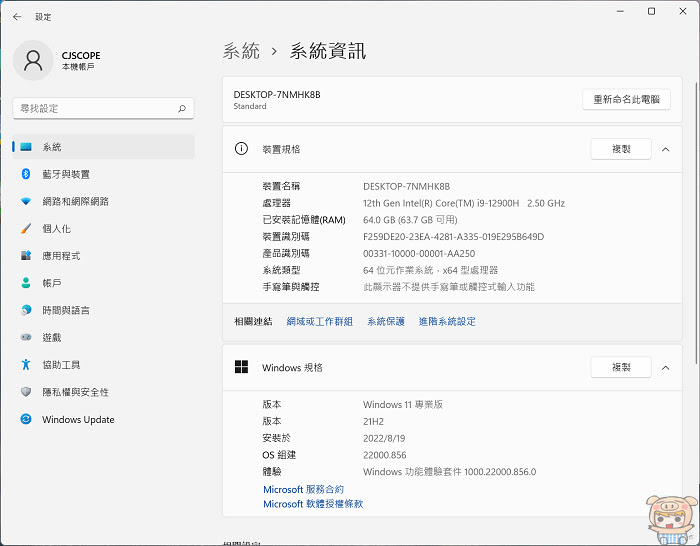Click the info icon beside 裝置規格
700x546 pixels.
[241, 149]
